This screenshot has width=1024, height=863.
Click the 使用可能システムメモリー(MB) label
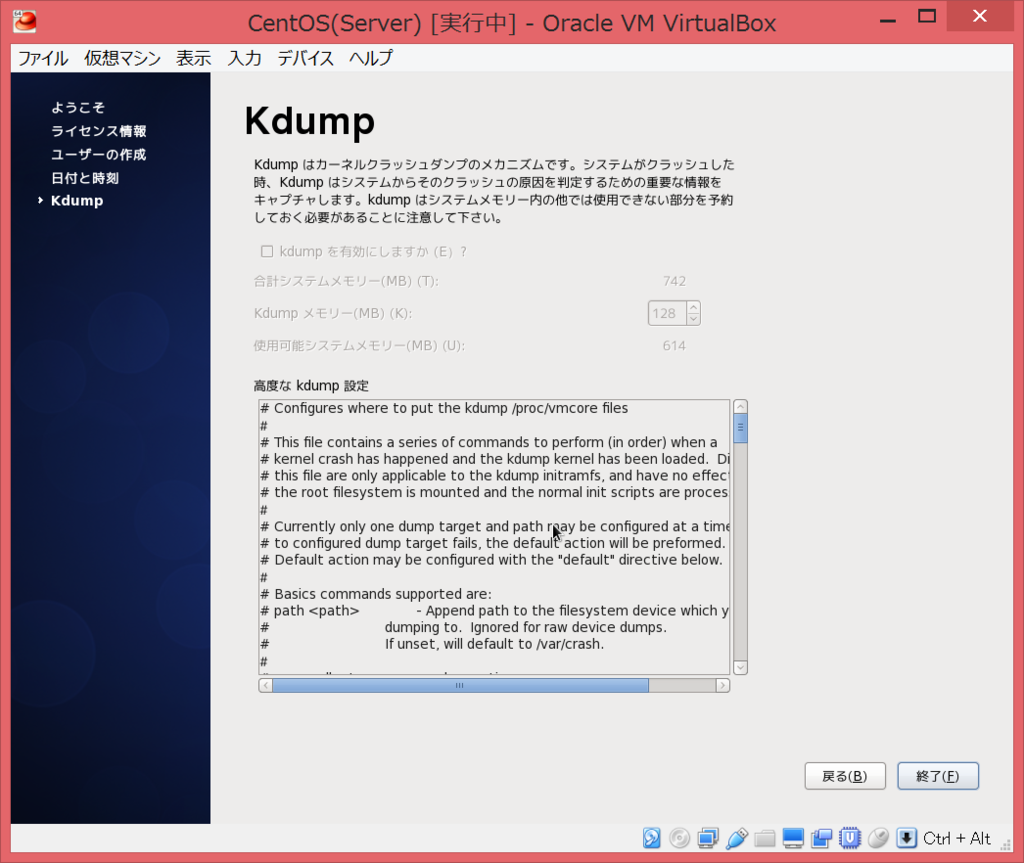tap(359, 346)
